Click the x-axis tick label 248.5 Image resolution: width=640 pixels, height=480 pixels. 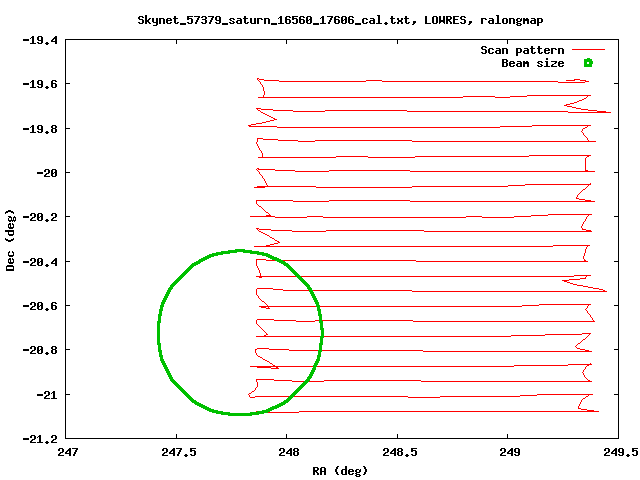coord(400,452)
